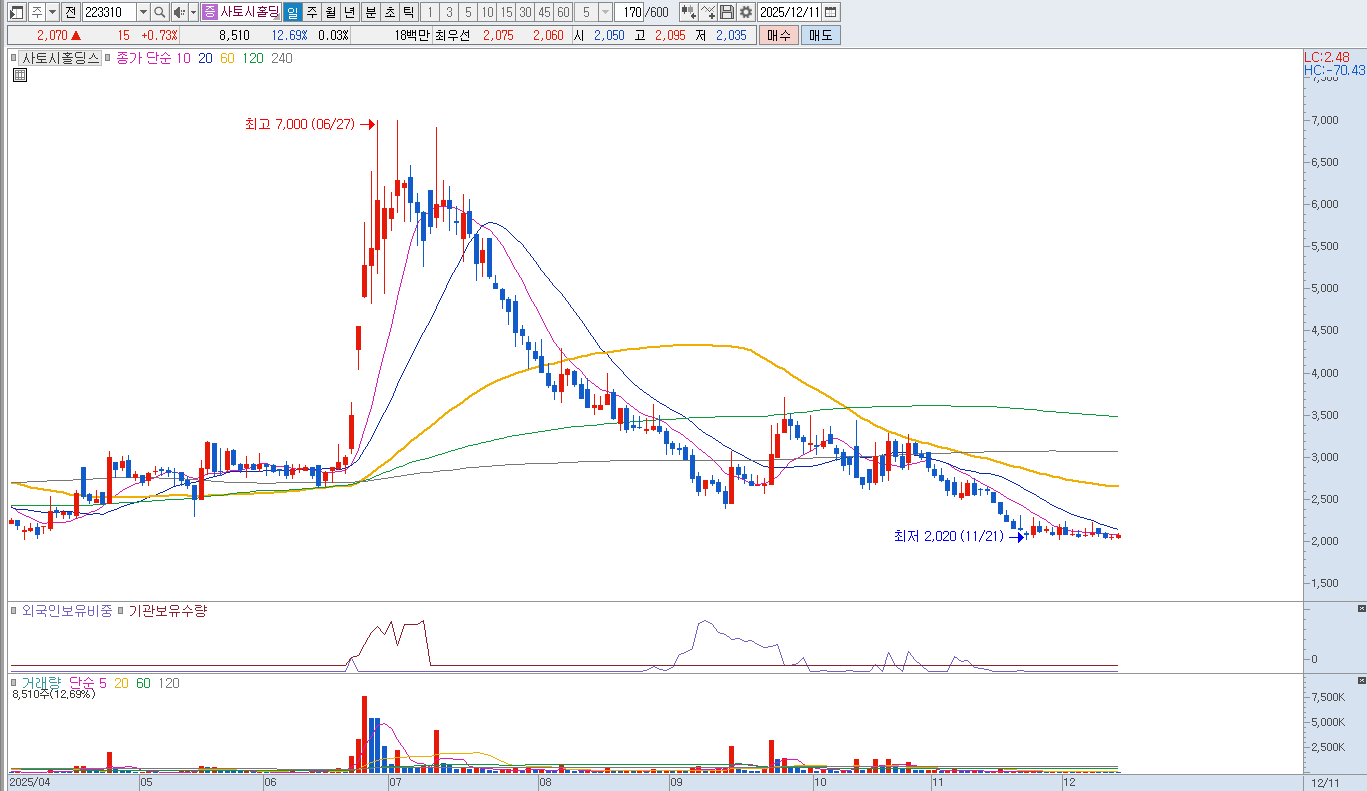Click the data grid icon below stock name
Viewport: 1367px width, 791px height.
tap(19, 75)
